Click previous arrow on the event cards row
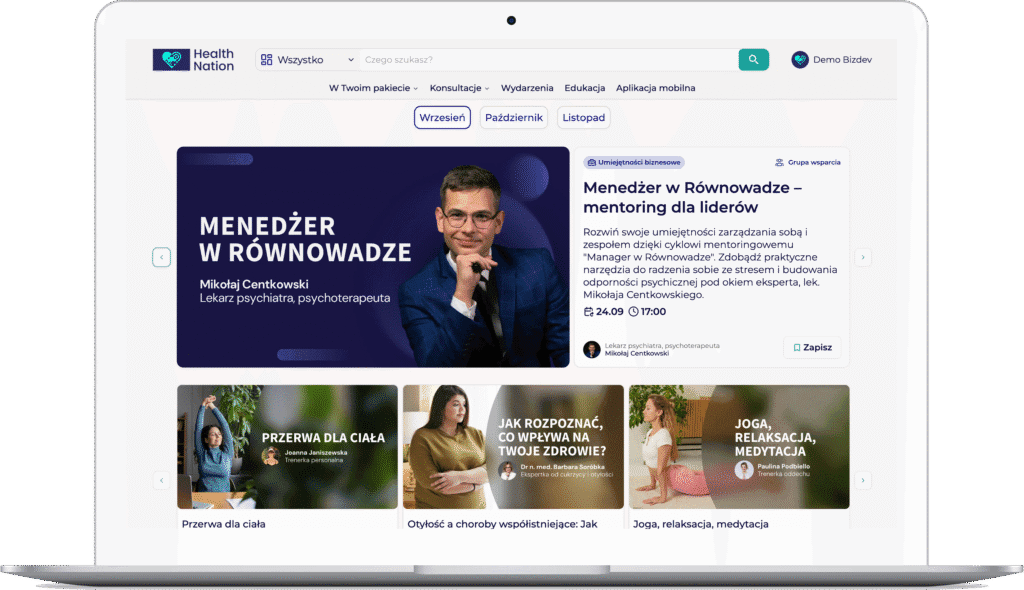Screen dimensions: 1024x590 [162, 480]
